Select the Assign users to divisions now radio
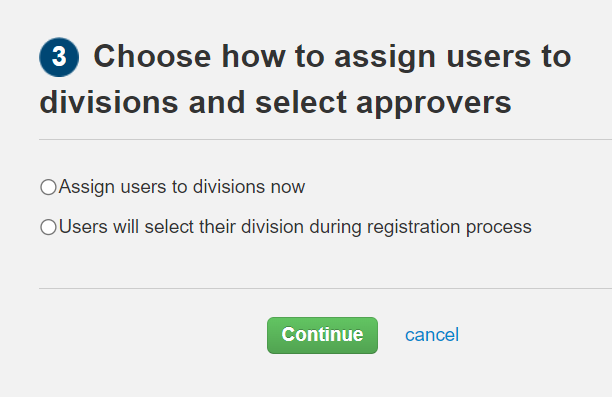The image size is (612, 397). 48,187
